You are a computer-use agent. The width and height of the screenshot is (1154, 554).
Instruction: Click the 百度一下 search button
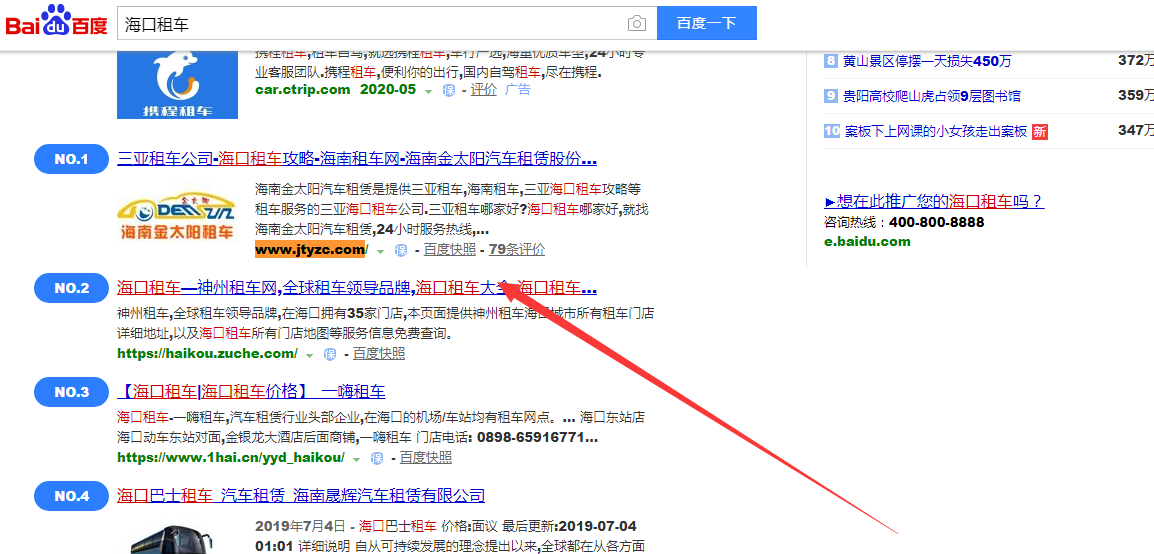(x=707, y=24)
